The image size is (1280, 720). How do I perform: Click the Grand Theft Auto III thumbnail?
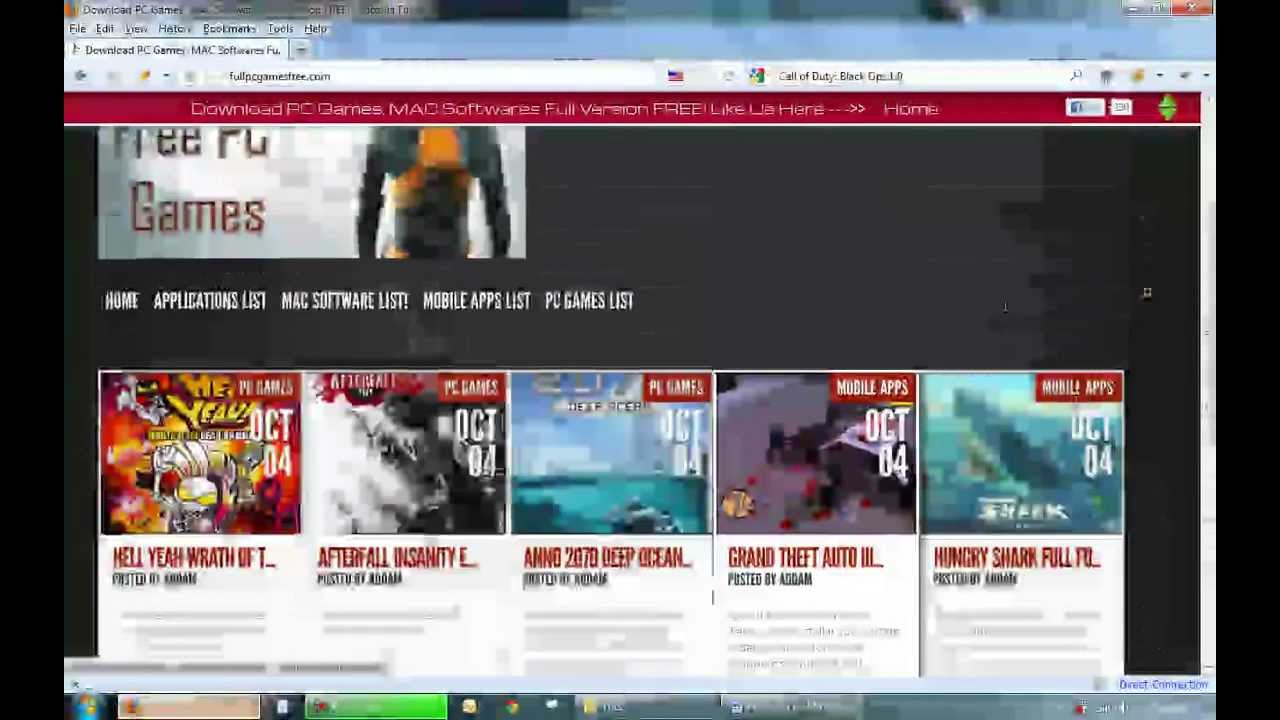pyautogui.click(x=816, y=454)
